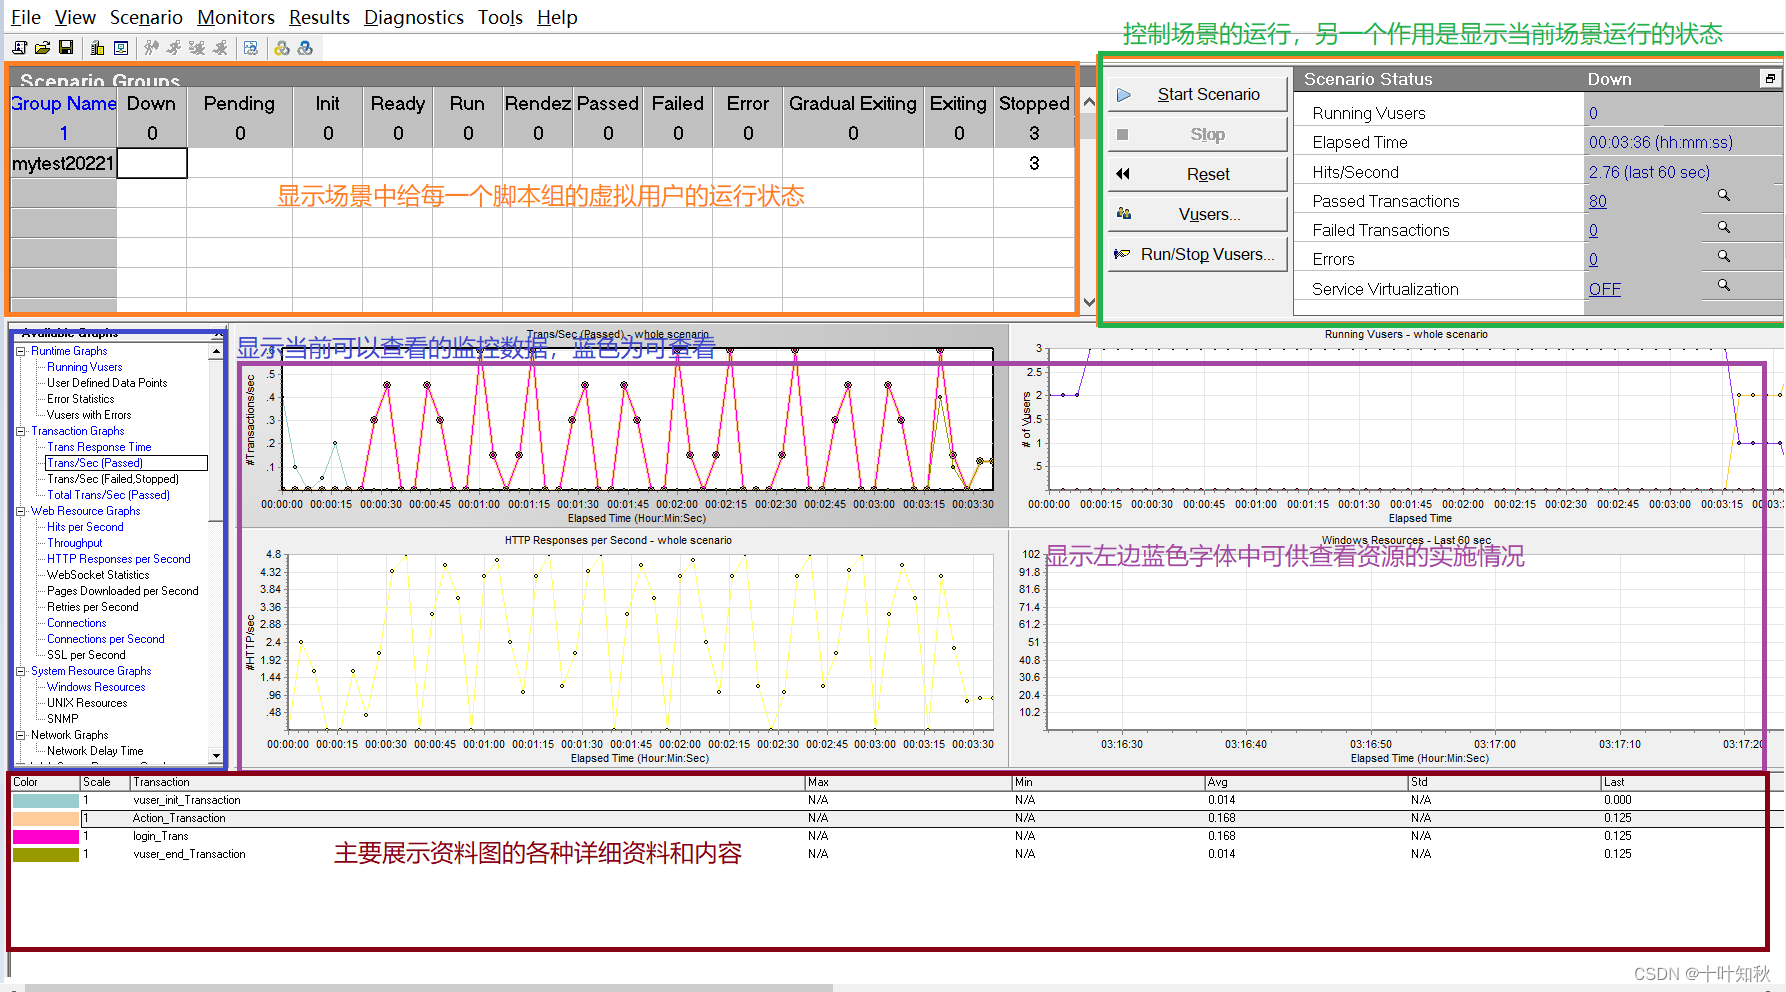
Task: Collapse the Network Graphs tree node
Action: point(20,735)
